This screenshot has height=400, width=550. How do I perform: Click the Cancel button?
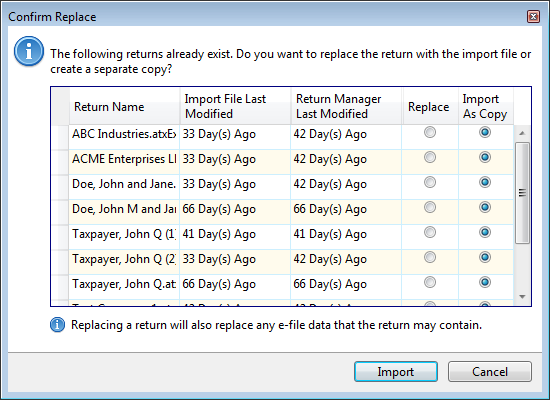490,372
